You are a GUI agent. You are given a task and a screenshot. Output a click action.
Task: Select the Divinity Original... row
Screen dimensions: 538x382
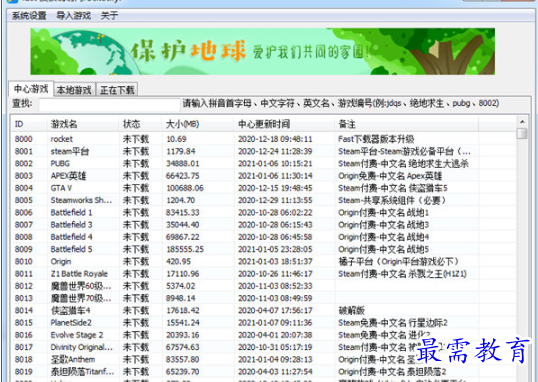pyautogui.click(x=264, y=347)
